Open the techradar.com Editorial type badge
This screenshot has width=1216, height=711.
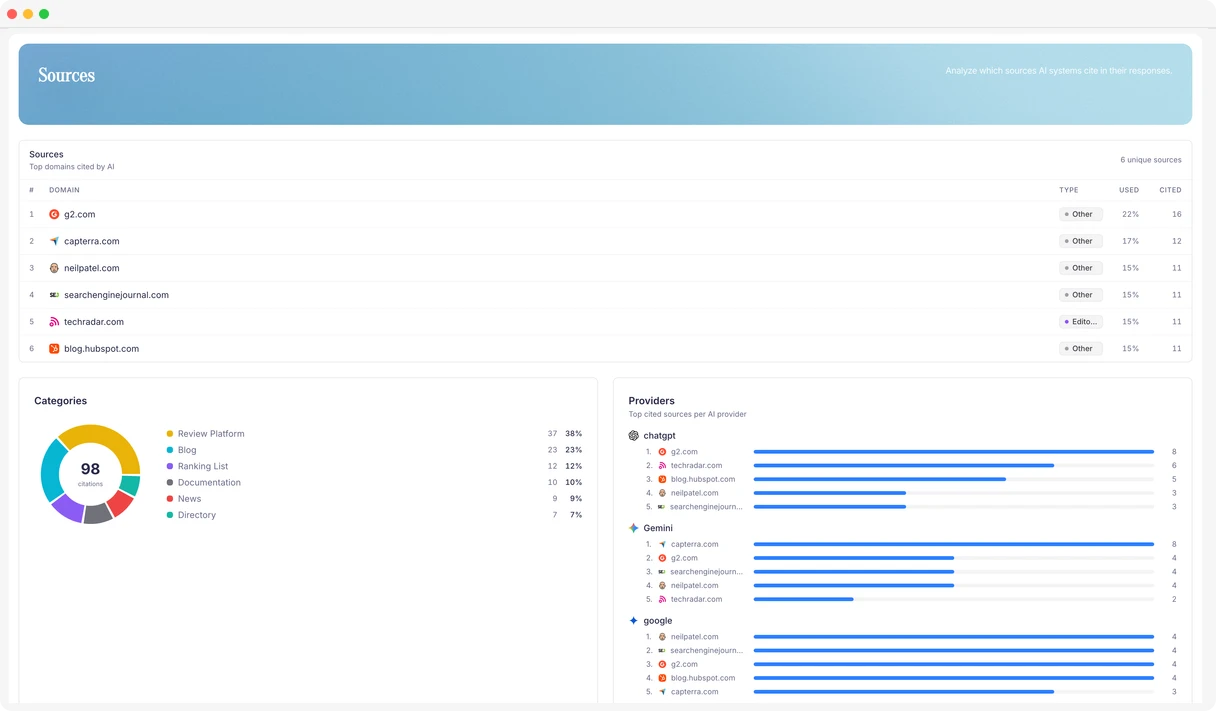1080,322
